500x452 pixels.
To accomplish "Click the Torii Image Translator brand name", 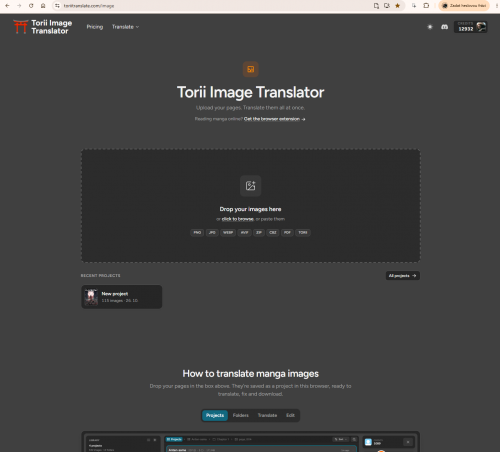I will 52,27.
